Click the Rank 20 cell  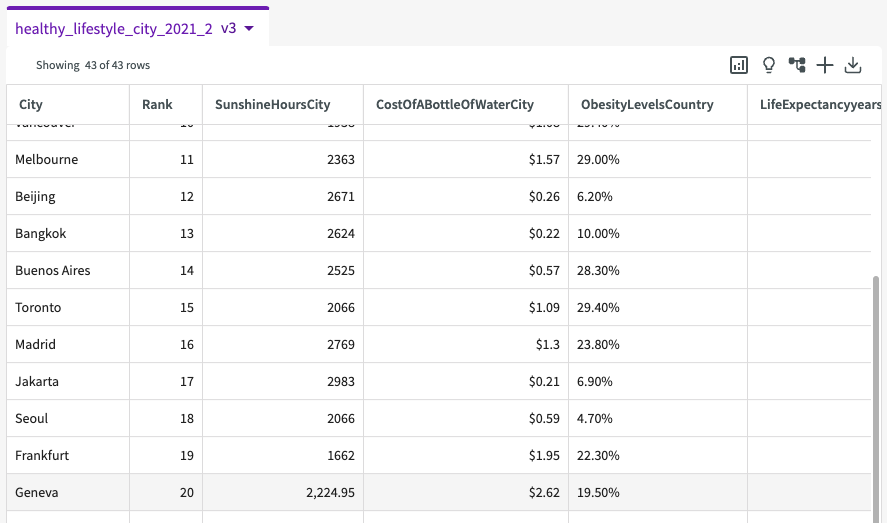pos(166,492)
